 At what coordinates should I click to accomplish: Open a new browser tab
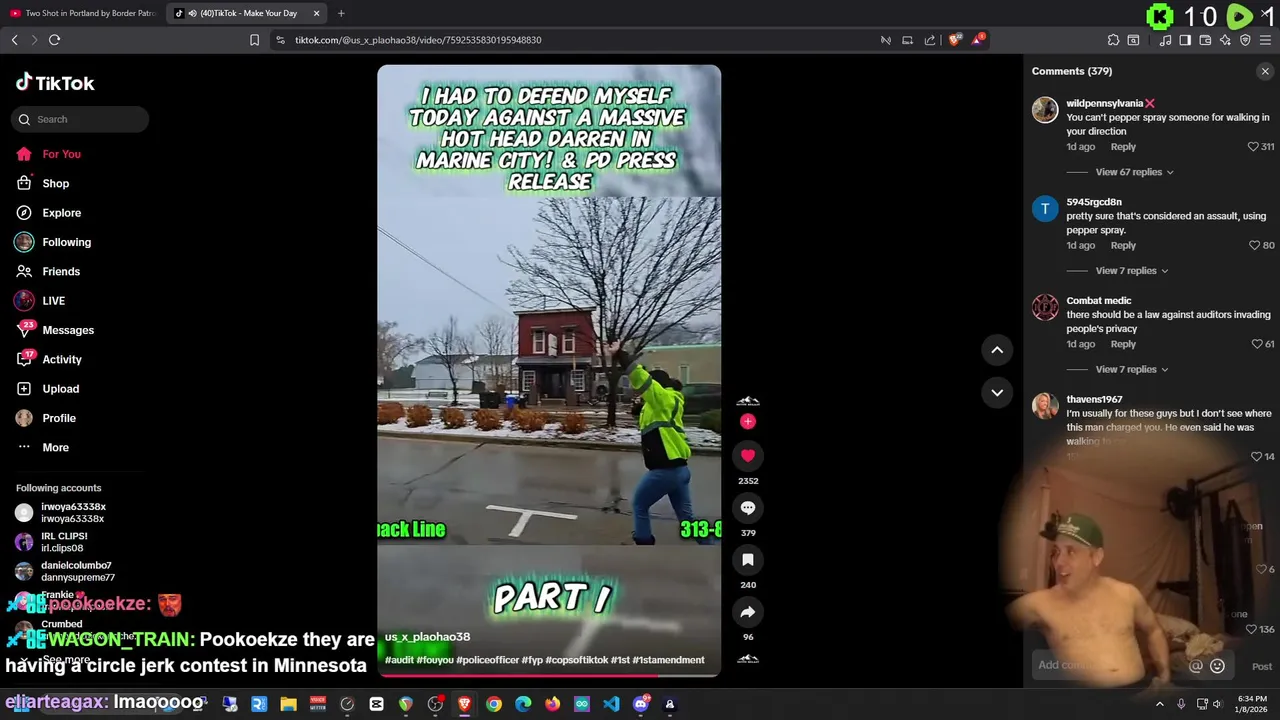click(341, 13)
